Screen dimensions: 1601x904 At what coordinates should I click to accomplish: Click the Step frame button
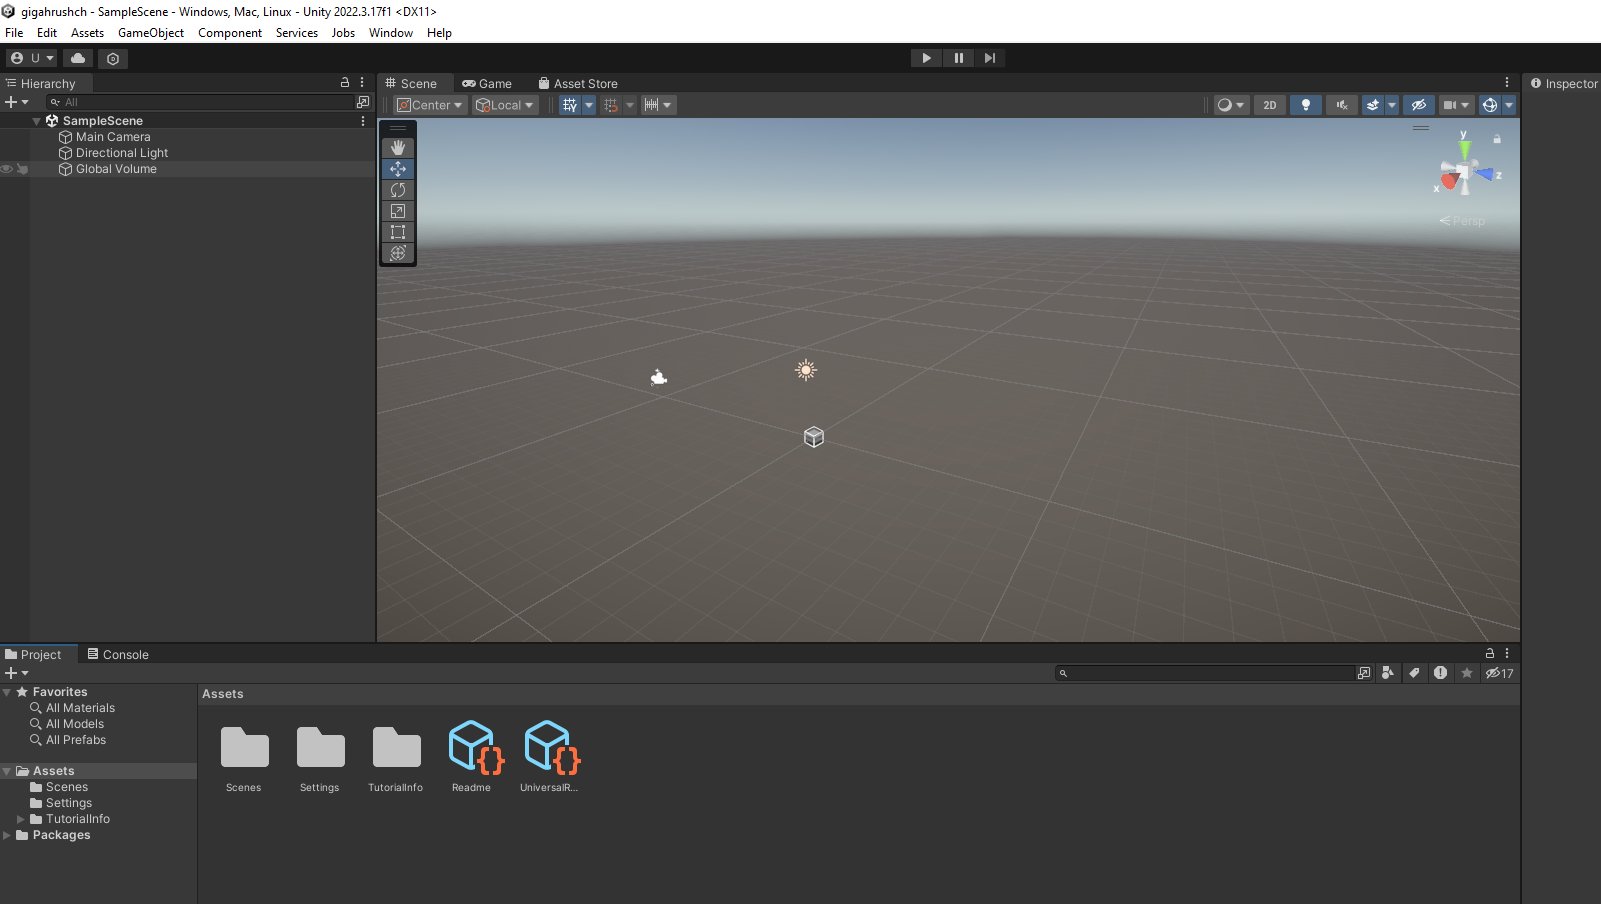click(x=989, y=58)
